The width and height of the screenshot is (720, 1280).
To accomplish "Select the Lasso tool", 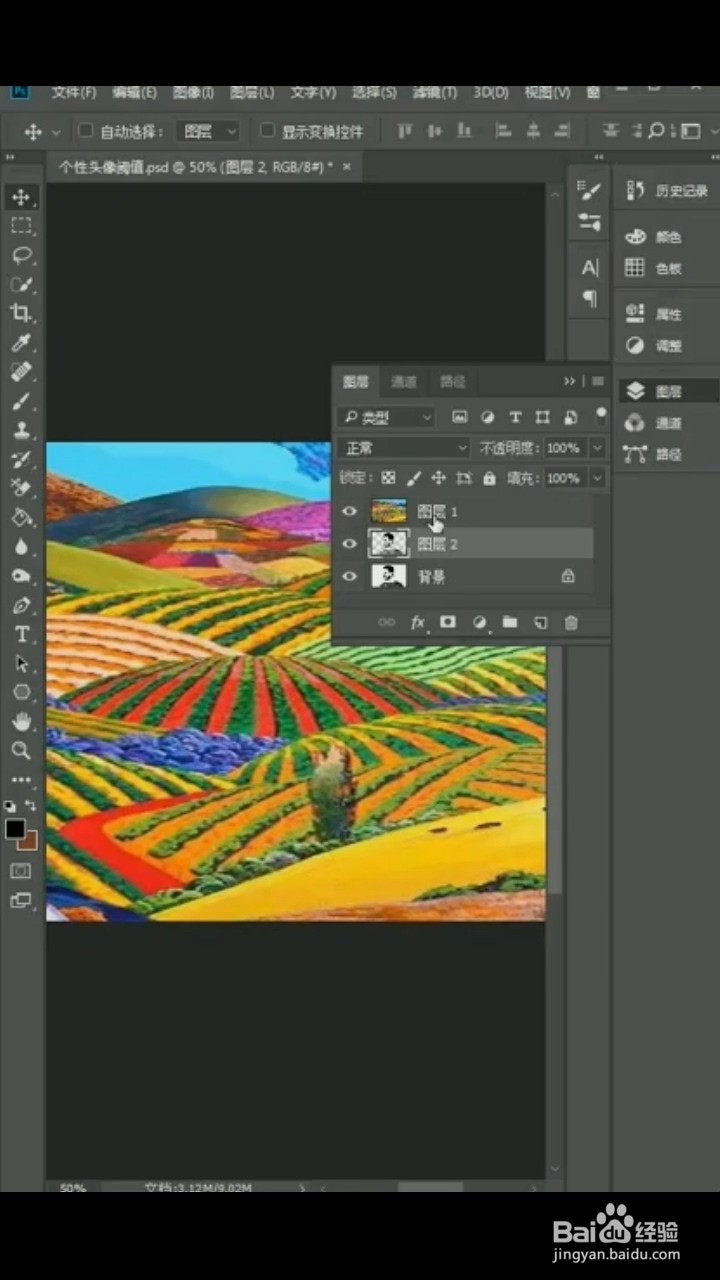I will (21, 256).
